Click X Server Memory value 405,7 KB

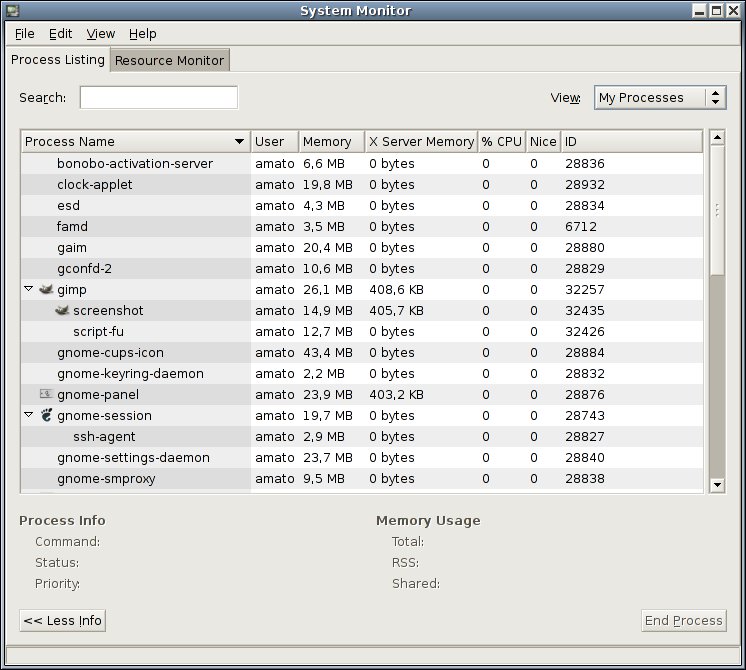[x=396, y=310]
